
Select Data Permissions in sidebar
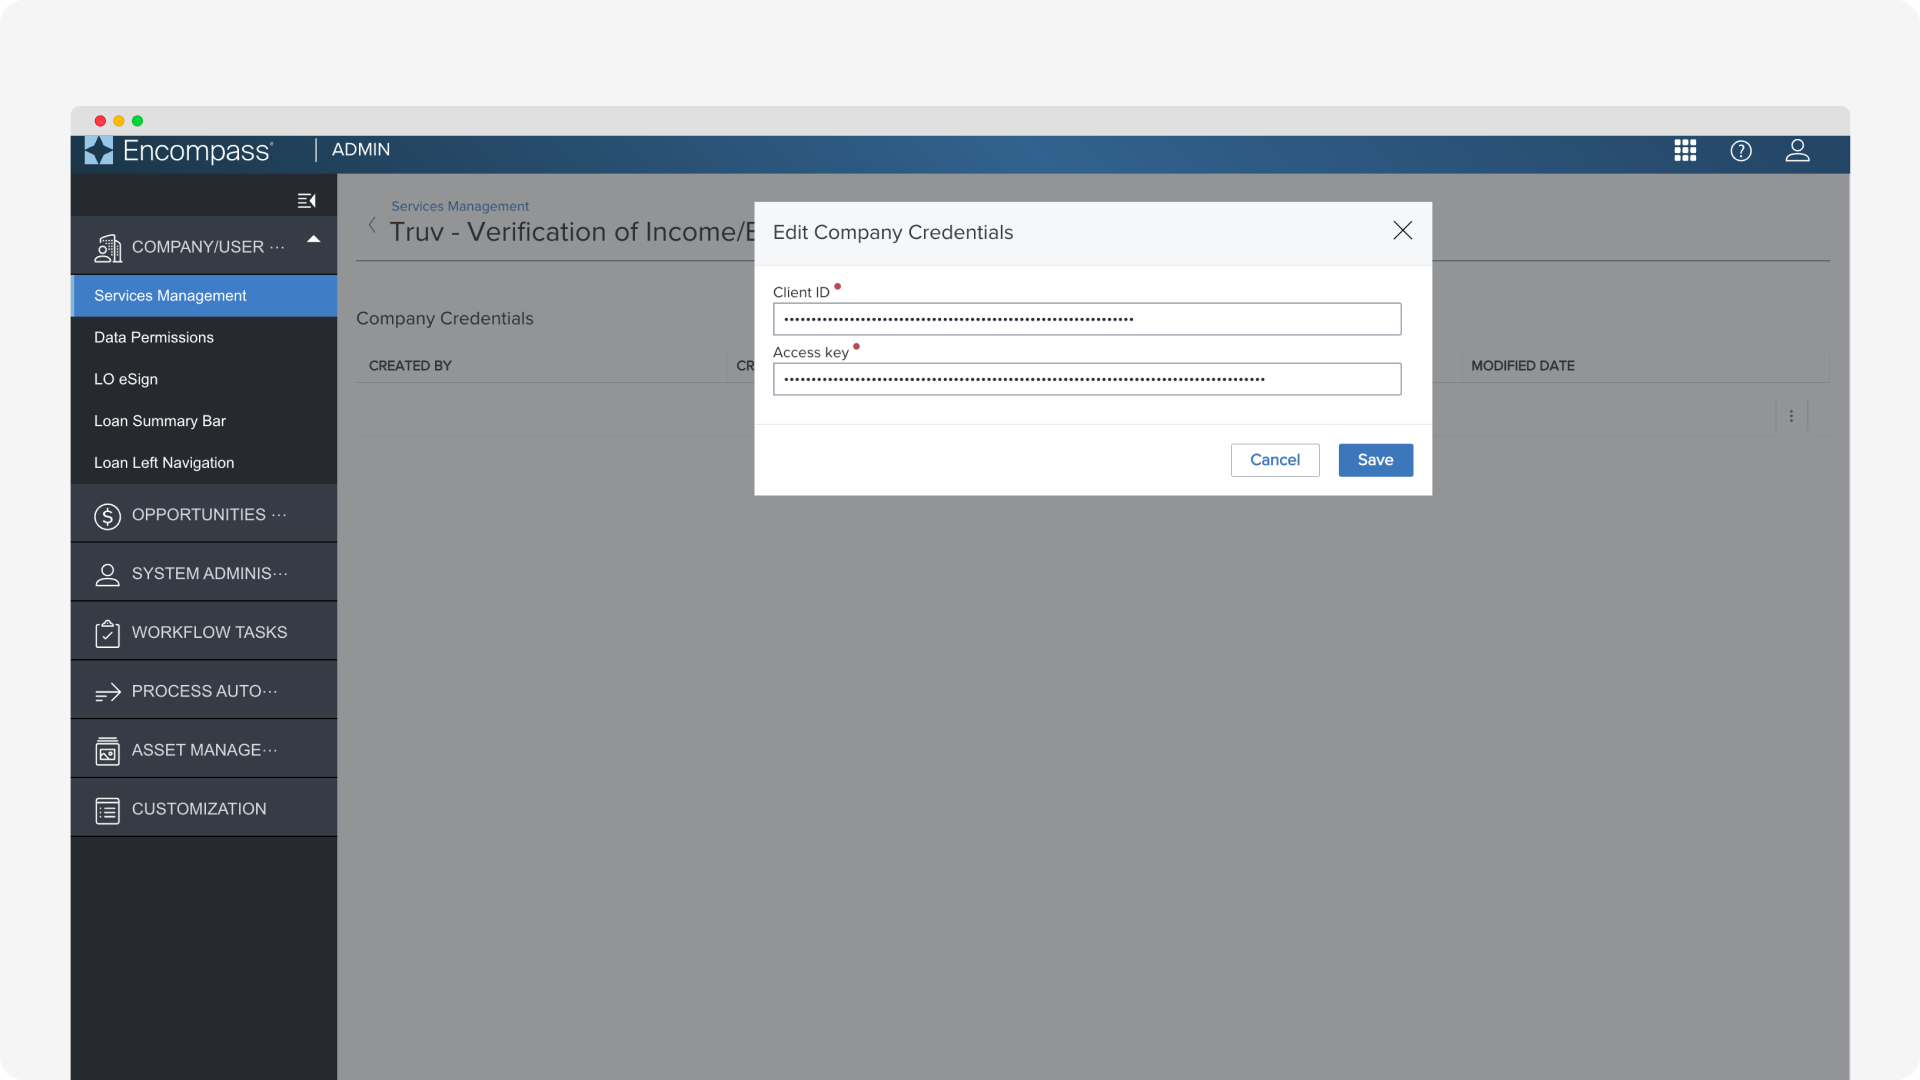pyautogui.click(x=154, y=337)
